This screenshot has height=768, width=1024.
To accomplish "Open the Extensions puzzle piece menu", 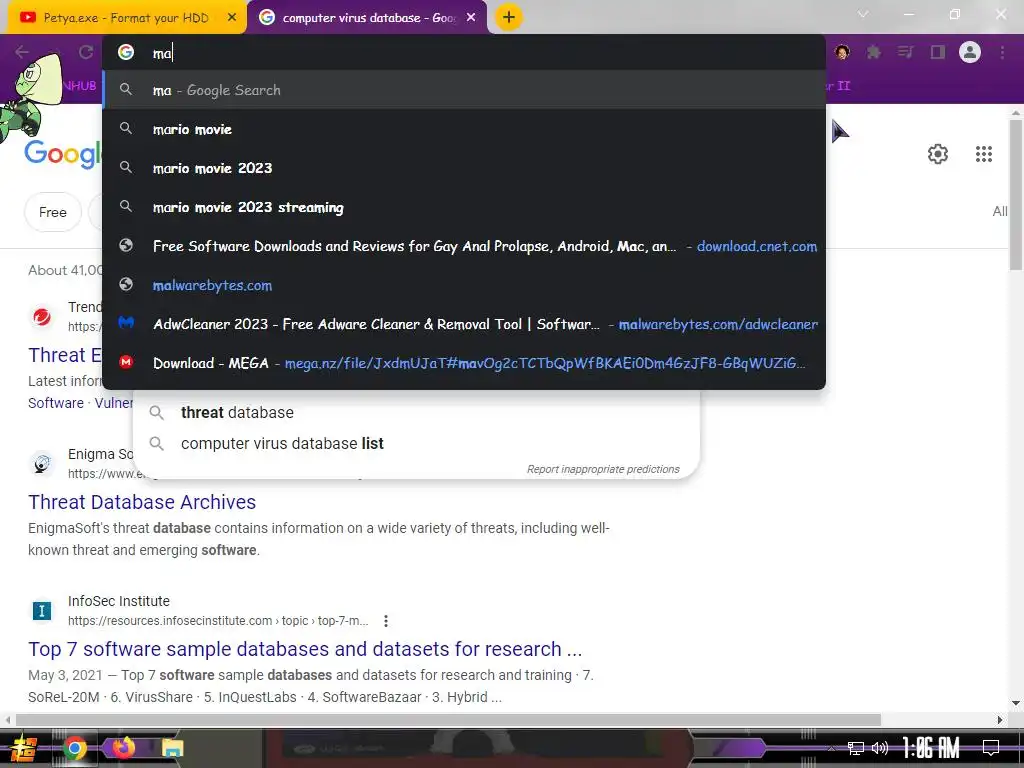I will (874, 52).
